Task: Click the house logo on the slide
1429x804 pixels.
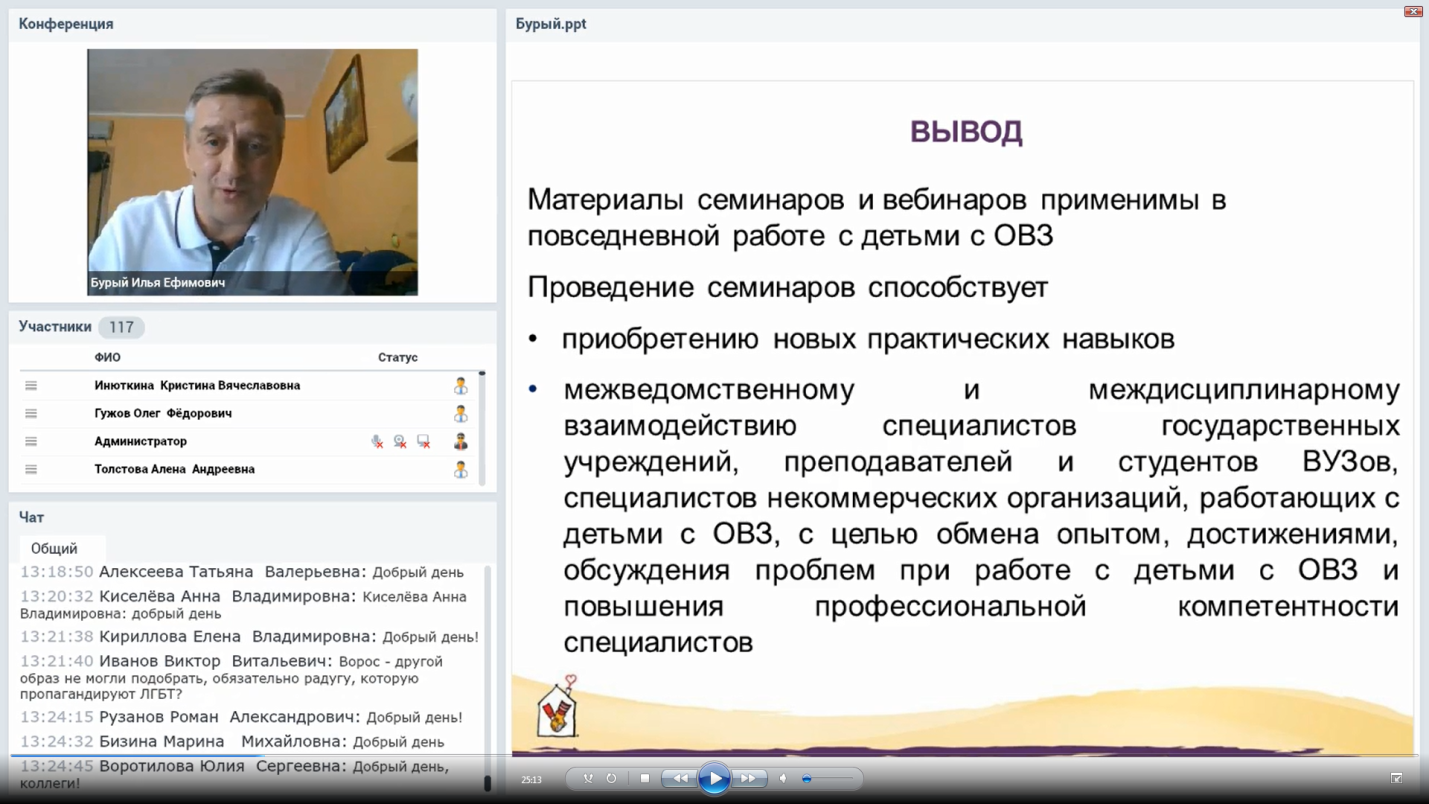Action: point(557,708)
